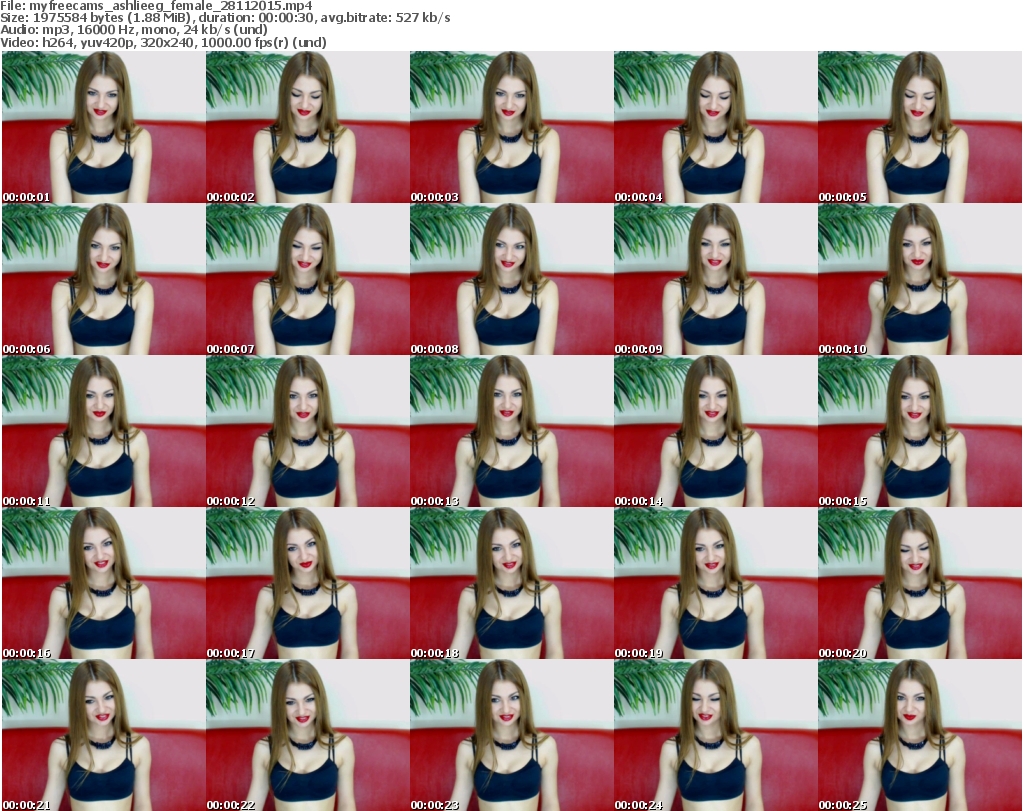The height and width of the screenshot is (811, 1024).
Task: Open the thumbnail frame stamped 00:00:13
Action: click(x=511, y=431)
